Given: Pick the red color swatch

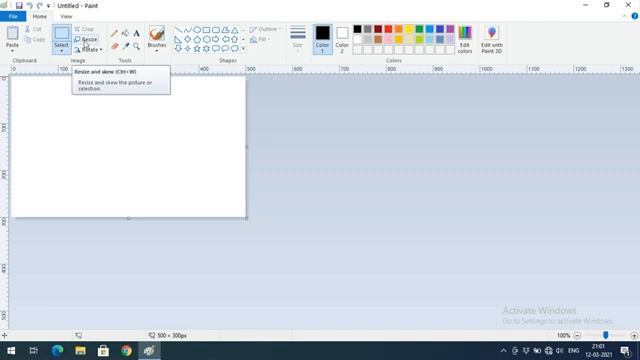Looking at the screenshot, I should click(388, 29).
